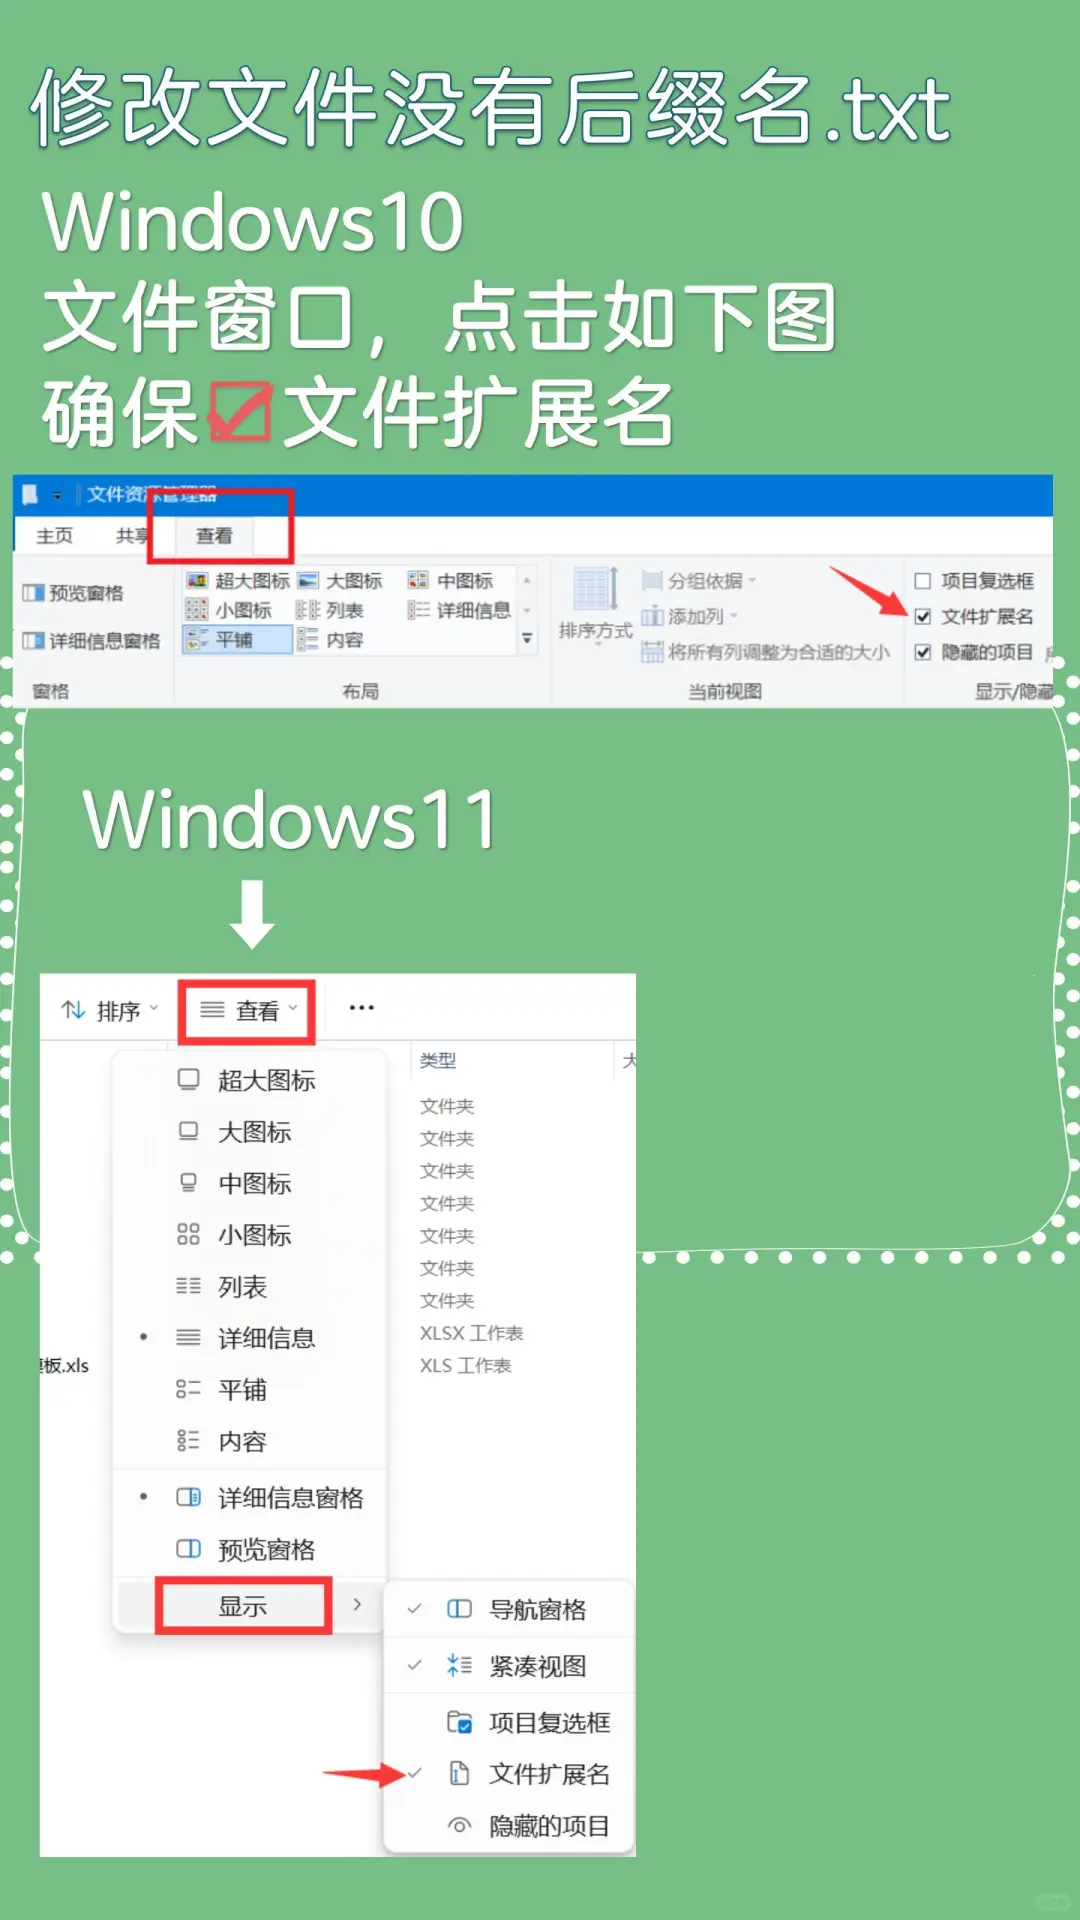
Task: Expand the layout gallery more arrow
Action: tap(527, 638)
